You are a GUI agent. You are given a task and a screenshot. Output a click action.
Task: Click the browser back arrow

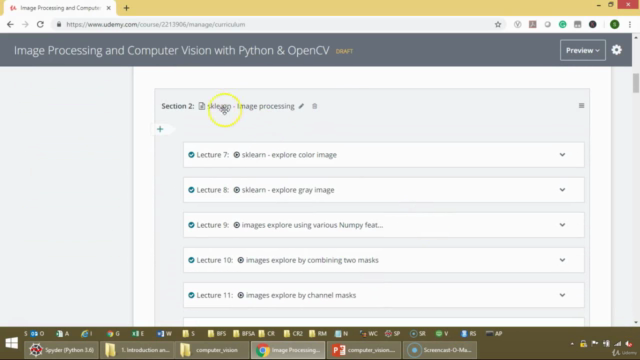(x=10, y=24)
